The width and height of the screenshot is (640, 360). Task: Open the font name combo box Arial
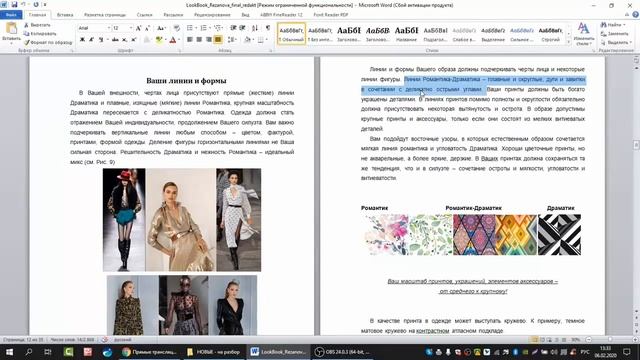[94, 28]
